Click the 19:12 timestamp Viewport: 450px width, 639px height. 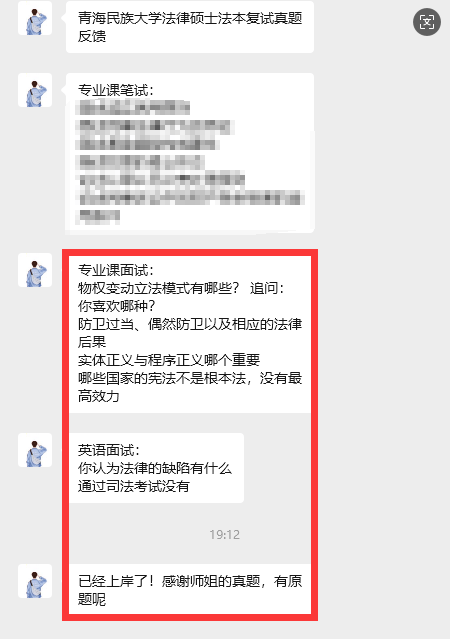(x=225, y=535)
